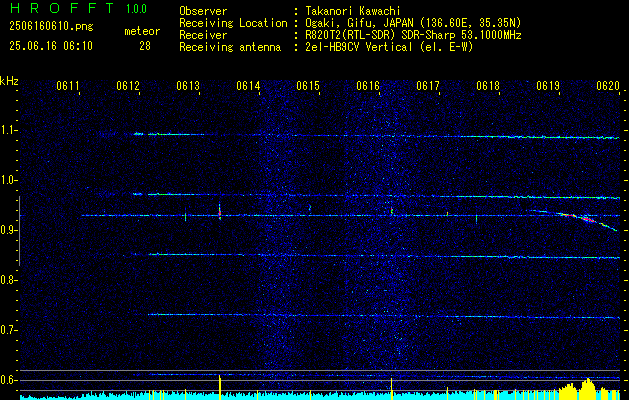The width and height of the screenshot is (629, 400).
Task: Click the 0619 time marker
Action: tap(548, 85)
